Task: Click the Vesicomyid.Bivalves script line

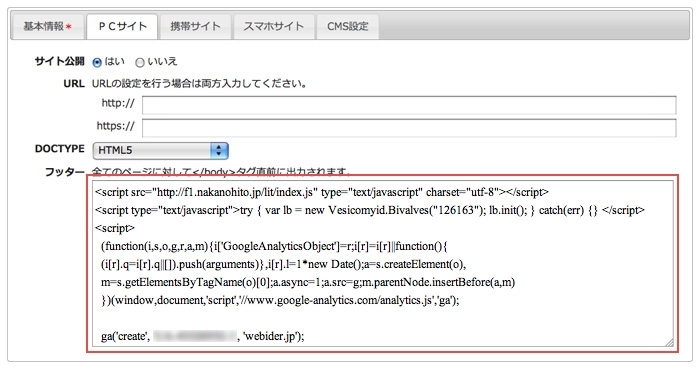Action: [370, 210]
